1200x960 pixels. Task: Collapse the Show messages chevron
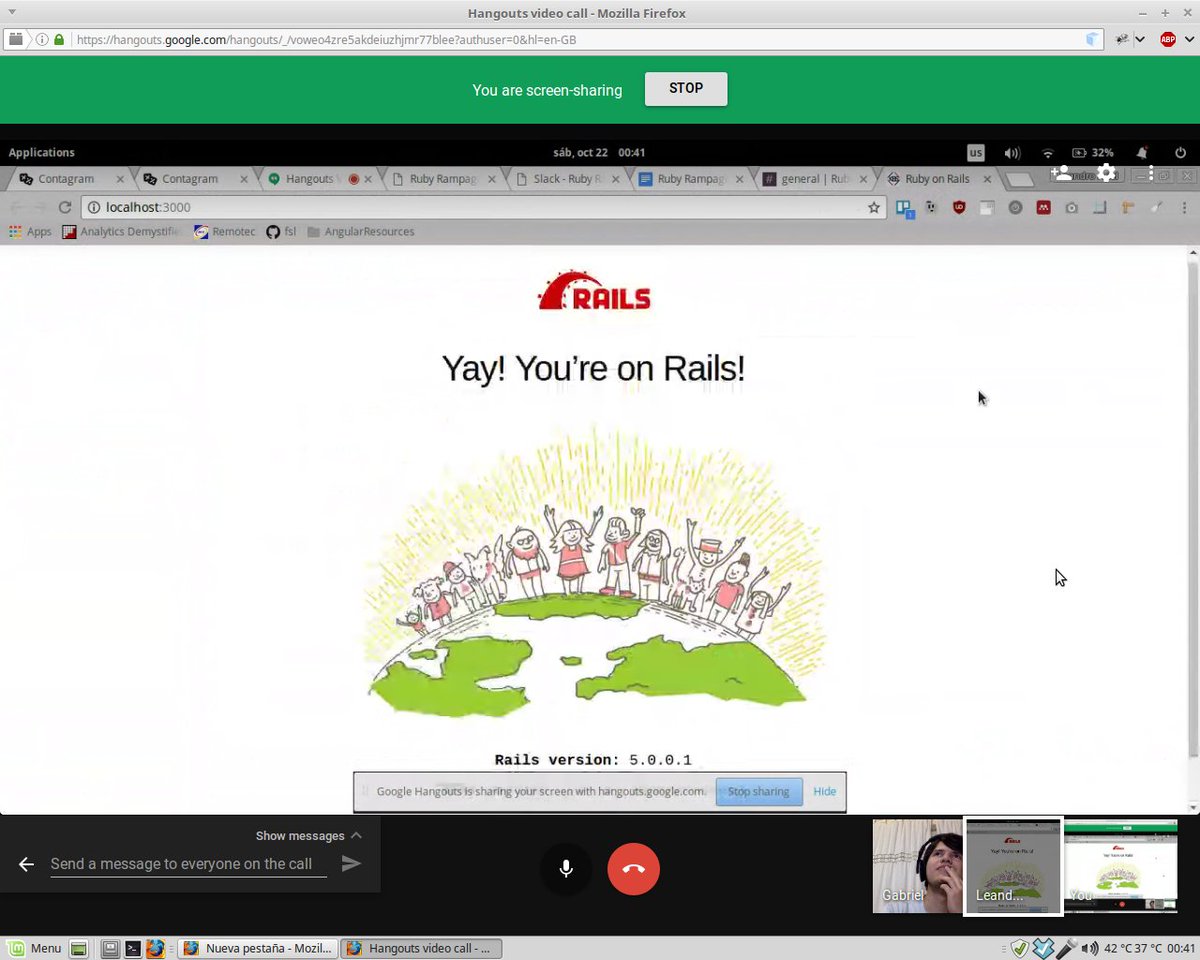click(356, 835)
